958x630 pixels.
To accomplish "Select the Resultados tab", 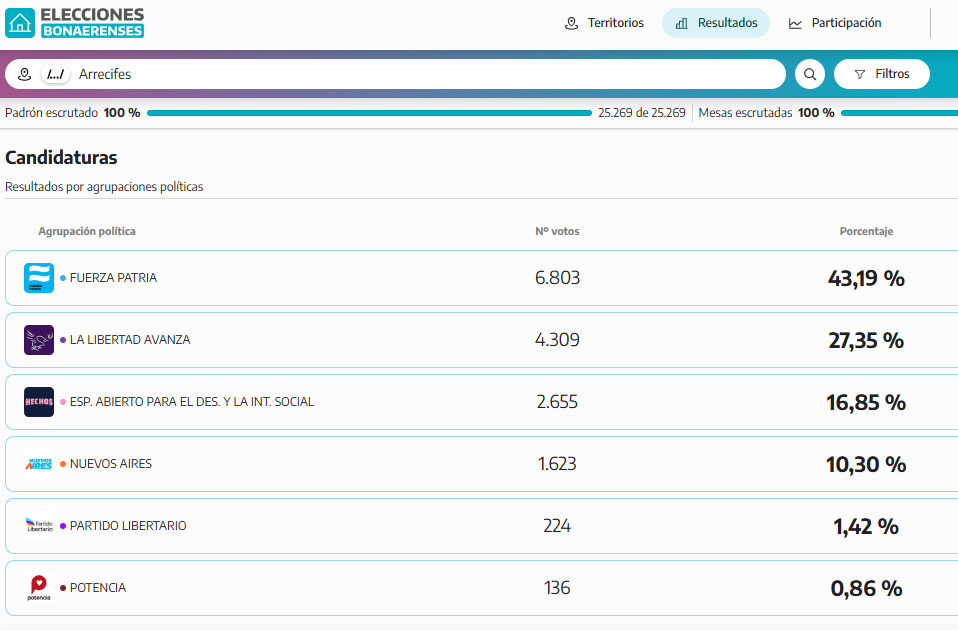I will coord(716,23).
